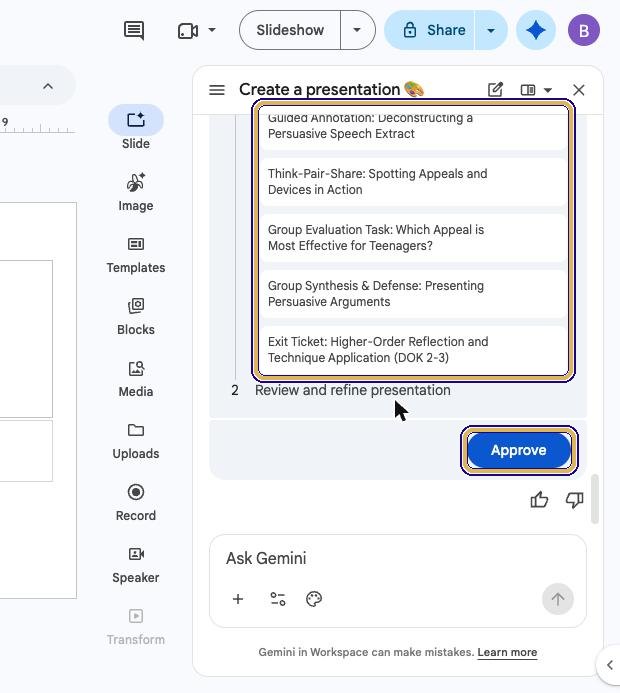Screen dimensions: 620x693
Task: Open the Templates panel
Action: [x=136, y=255]
